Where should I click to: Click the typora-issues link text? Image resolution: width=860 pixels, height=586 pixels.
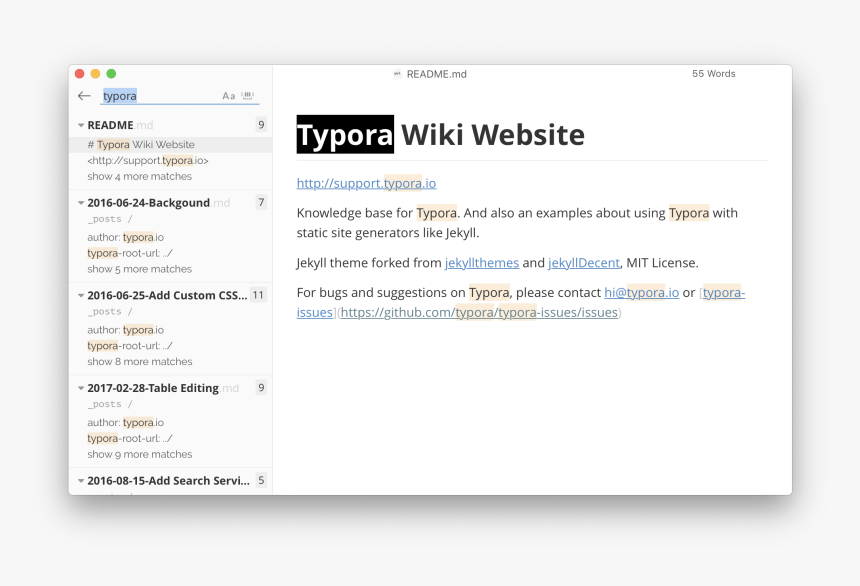coord(723,292)
